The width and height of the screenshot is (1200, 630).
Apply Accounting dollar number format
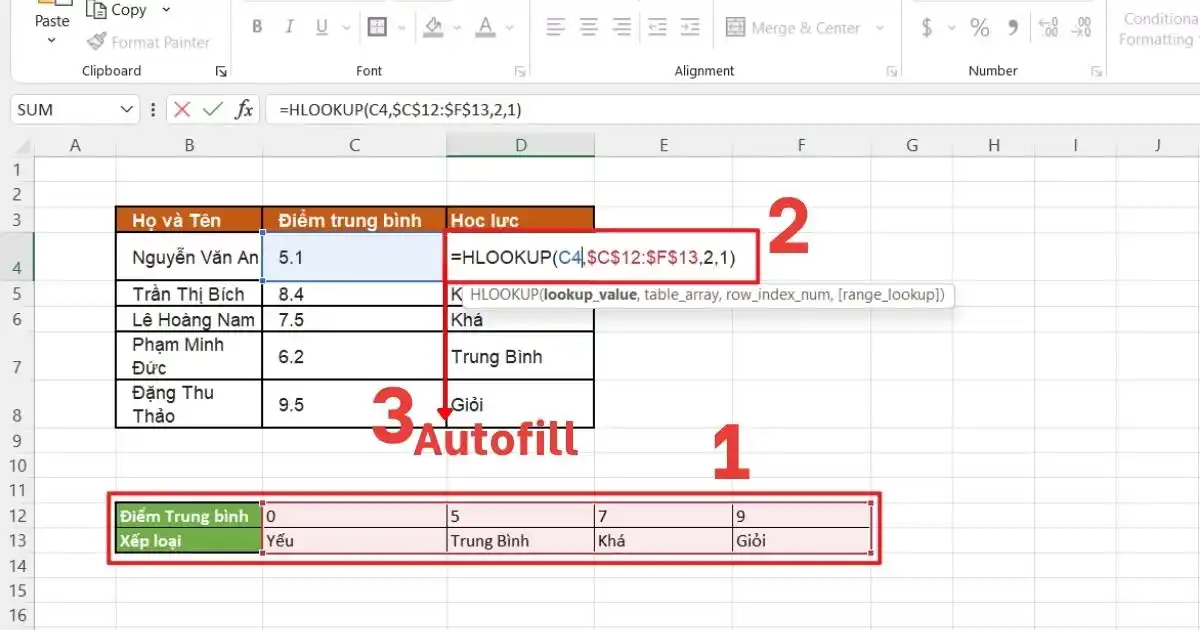(x=927, y=28)
